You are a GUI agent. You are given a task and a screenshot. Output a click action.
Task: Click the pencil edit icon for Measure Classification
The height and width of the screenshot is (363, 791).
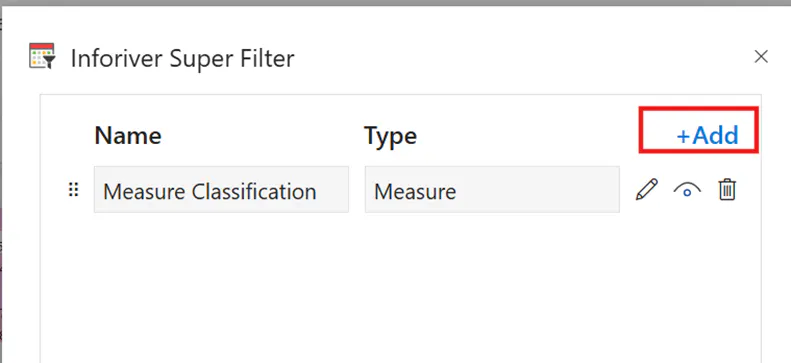647,190
